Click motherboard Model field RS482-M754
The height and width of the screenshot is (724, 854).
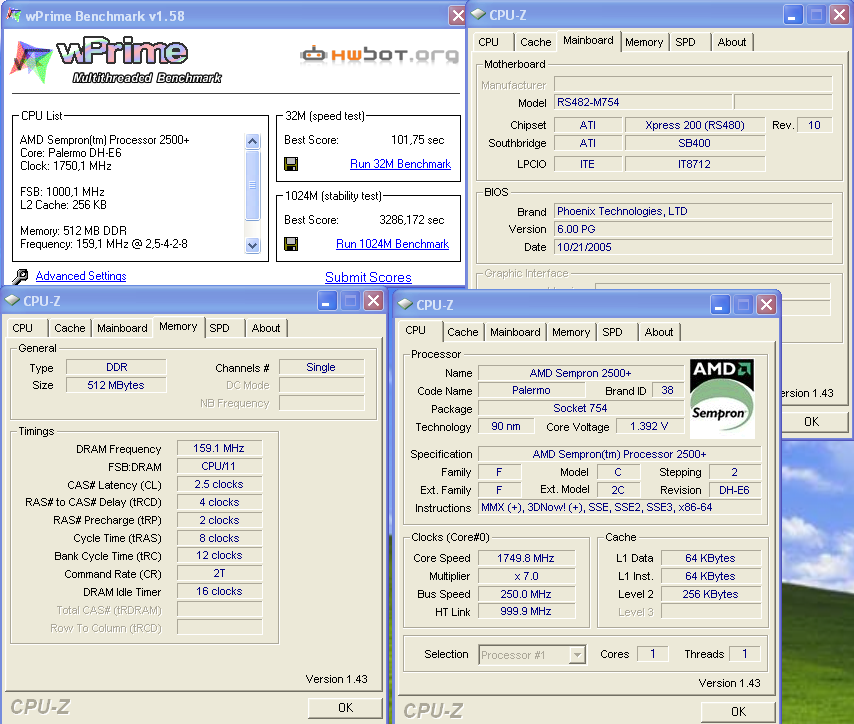coord(643,102)
